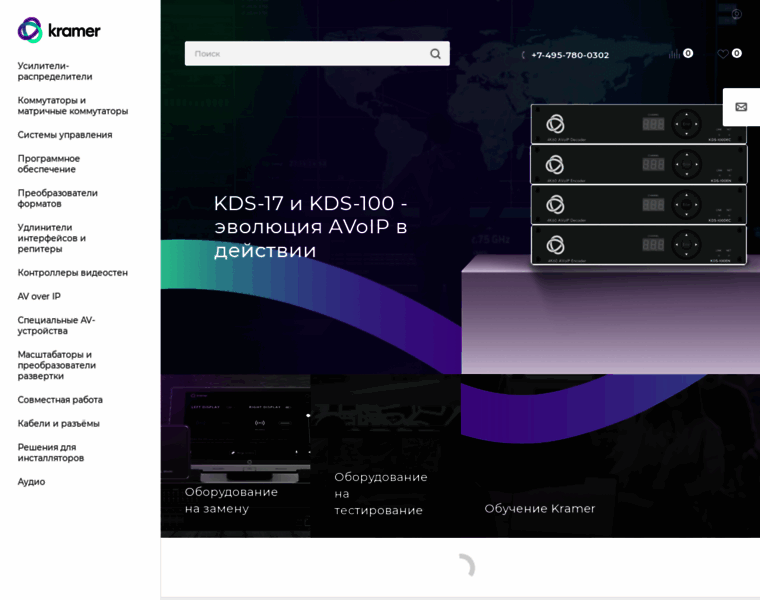The height and width of the screenshot is (600, 760).
Task: Open Решения для инсталляторов category
Action: 51,452
